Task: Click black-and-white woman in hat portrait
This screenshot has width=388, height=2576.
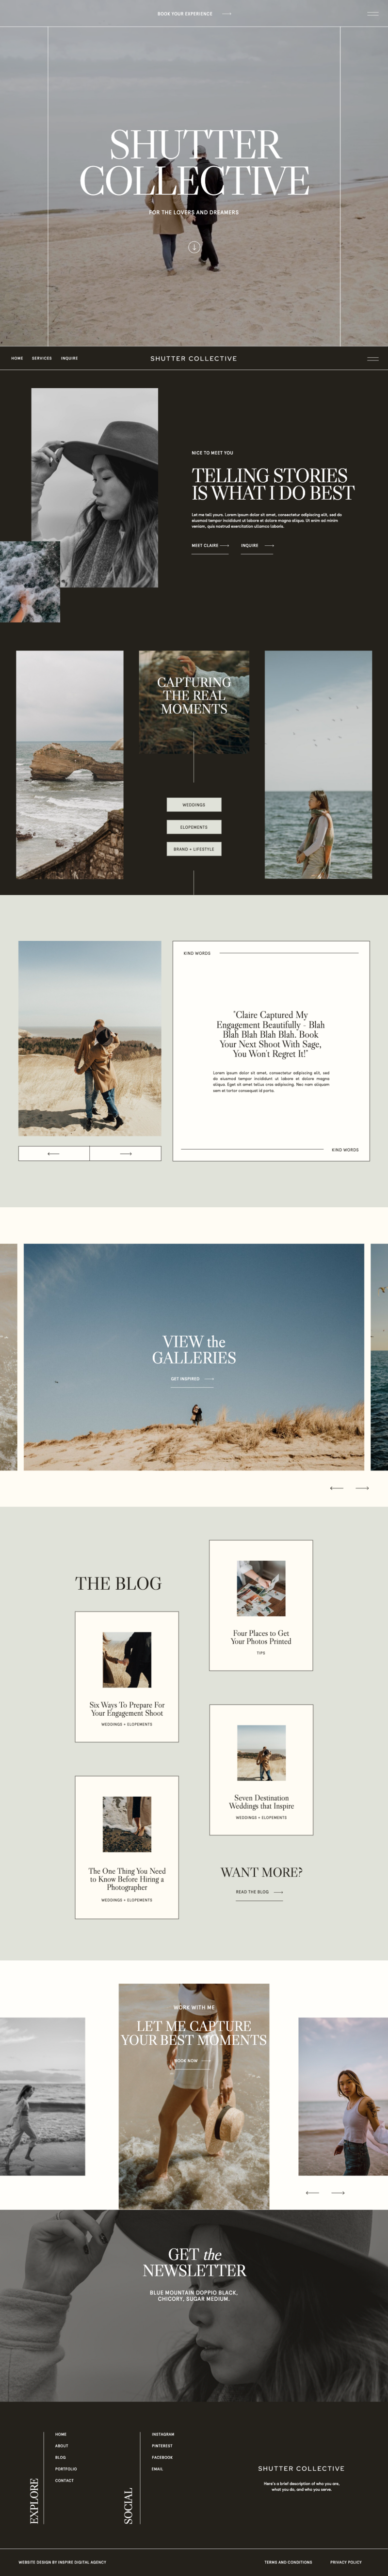Action: point(94,488)
